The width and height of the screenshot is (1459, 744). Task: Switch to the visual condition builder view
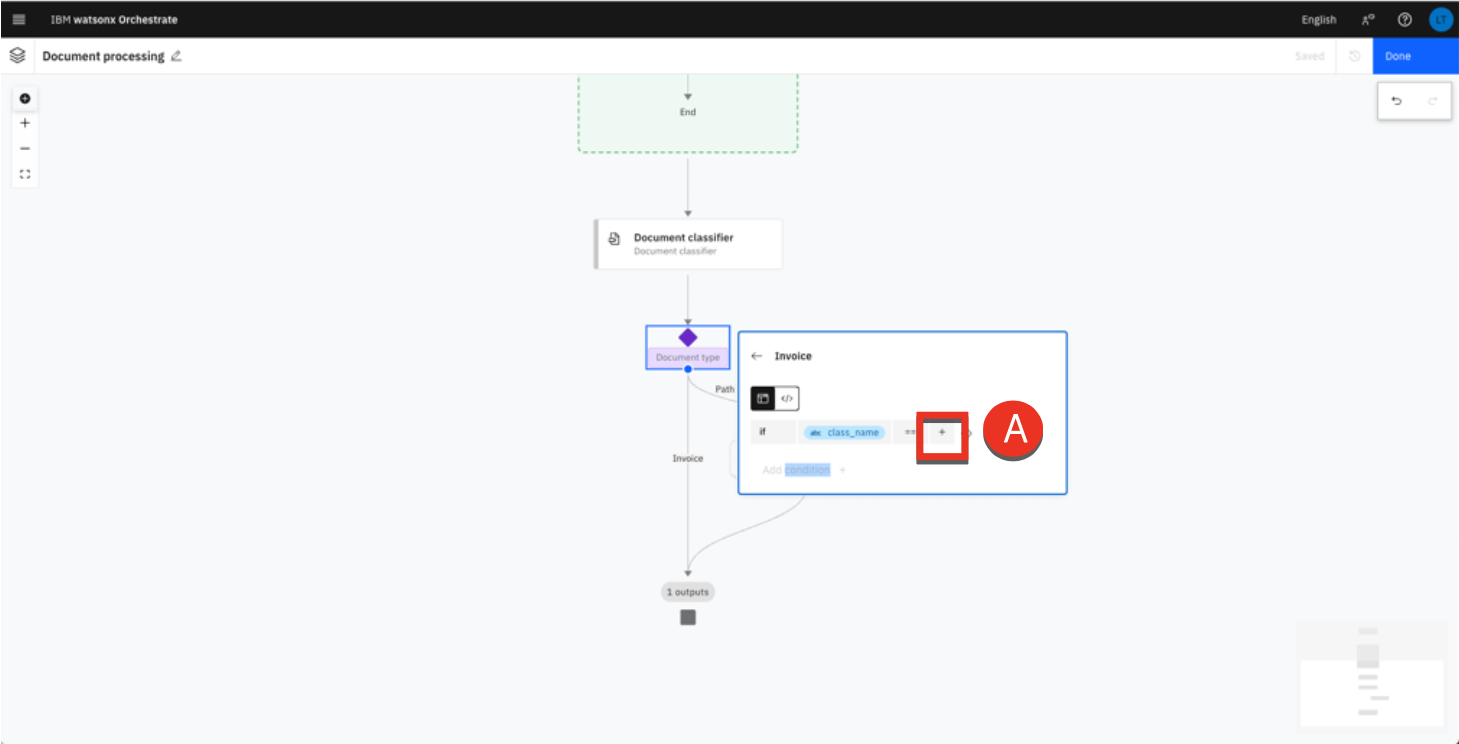[x=763, y=398]
